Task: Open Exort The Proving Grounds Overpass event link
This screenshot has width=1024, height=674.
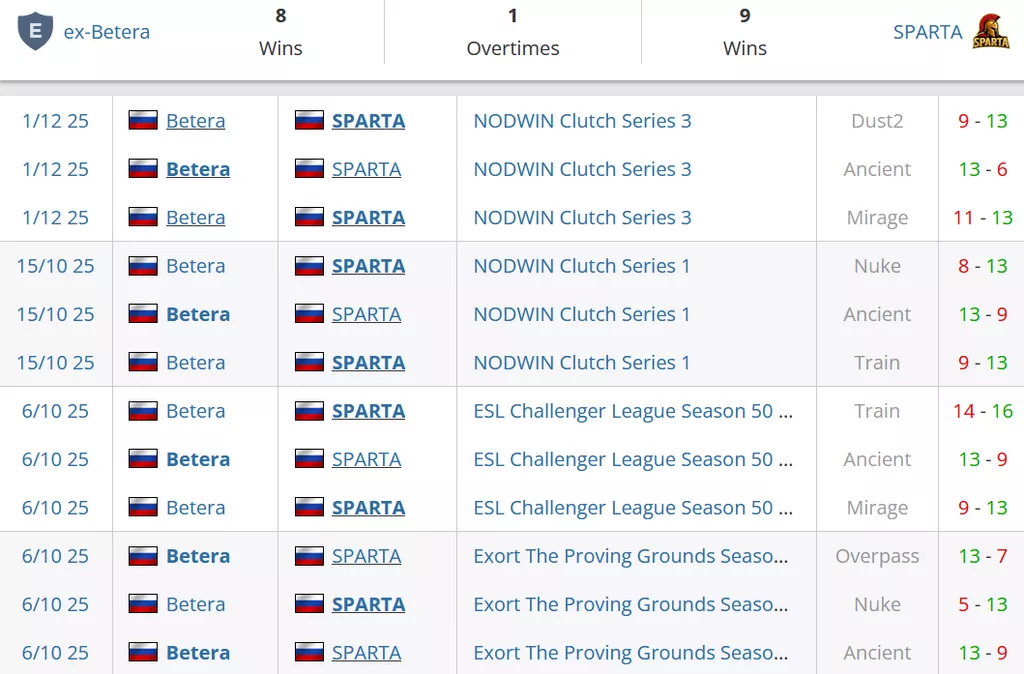Action: click(630, 556)
